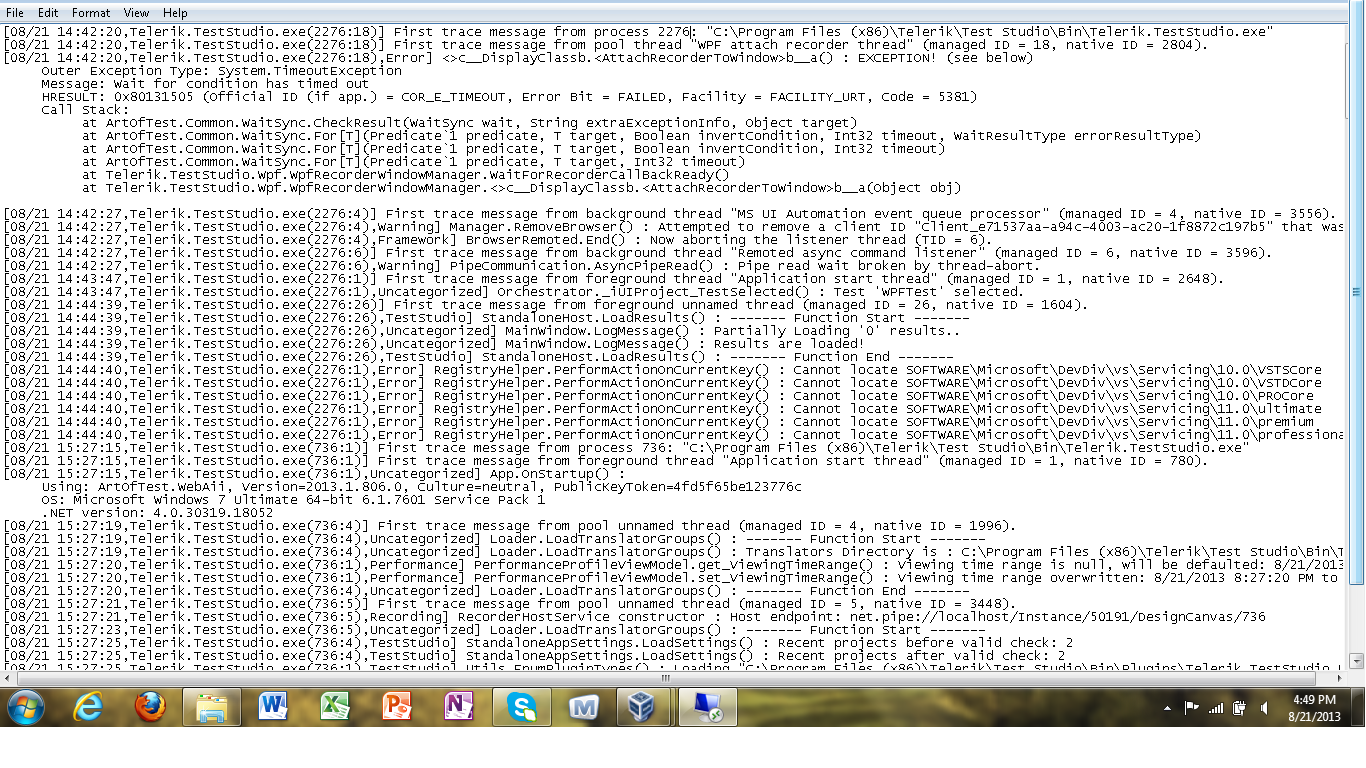Click the "HRESULT: 0x80131505" line
1366x768 pixels.
[509, 97]
